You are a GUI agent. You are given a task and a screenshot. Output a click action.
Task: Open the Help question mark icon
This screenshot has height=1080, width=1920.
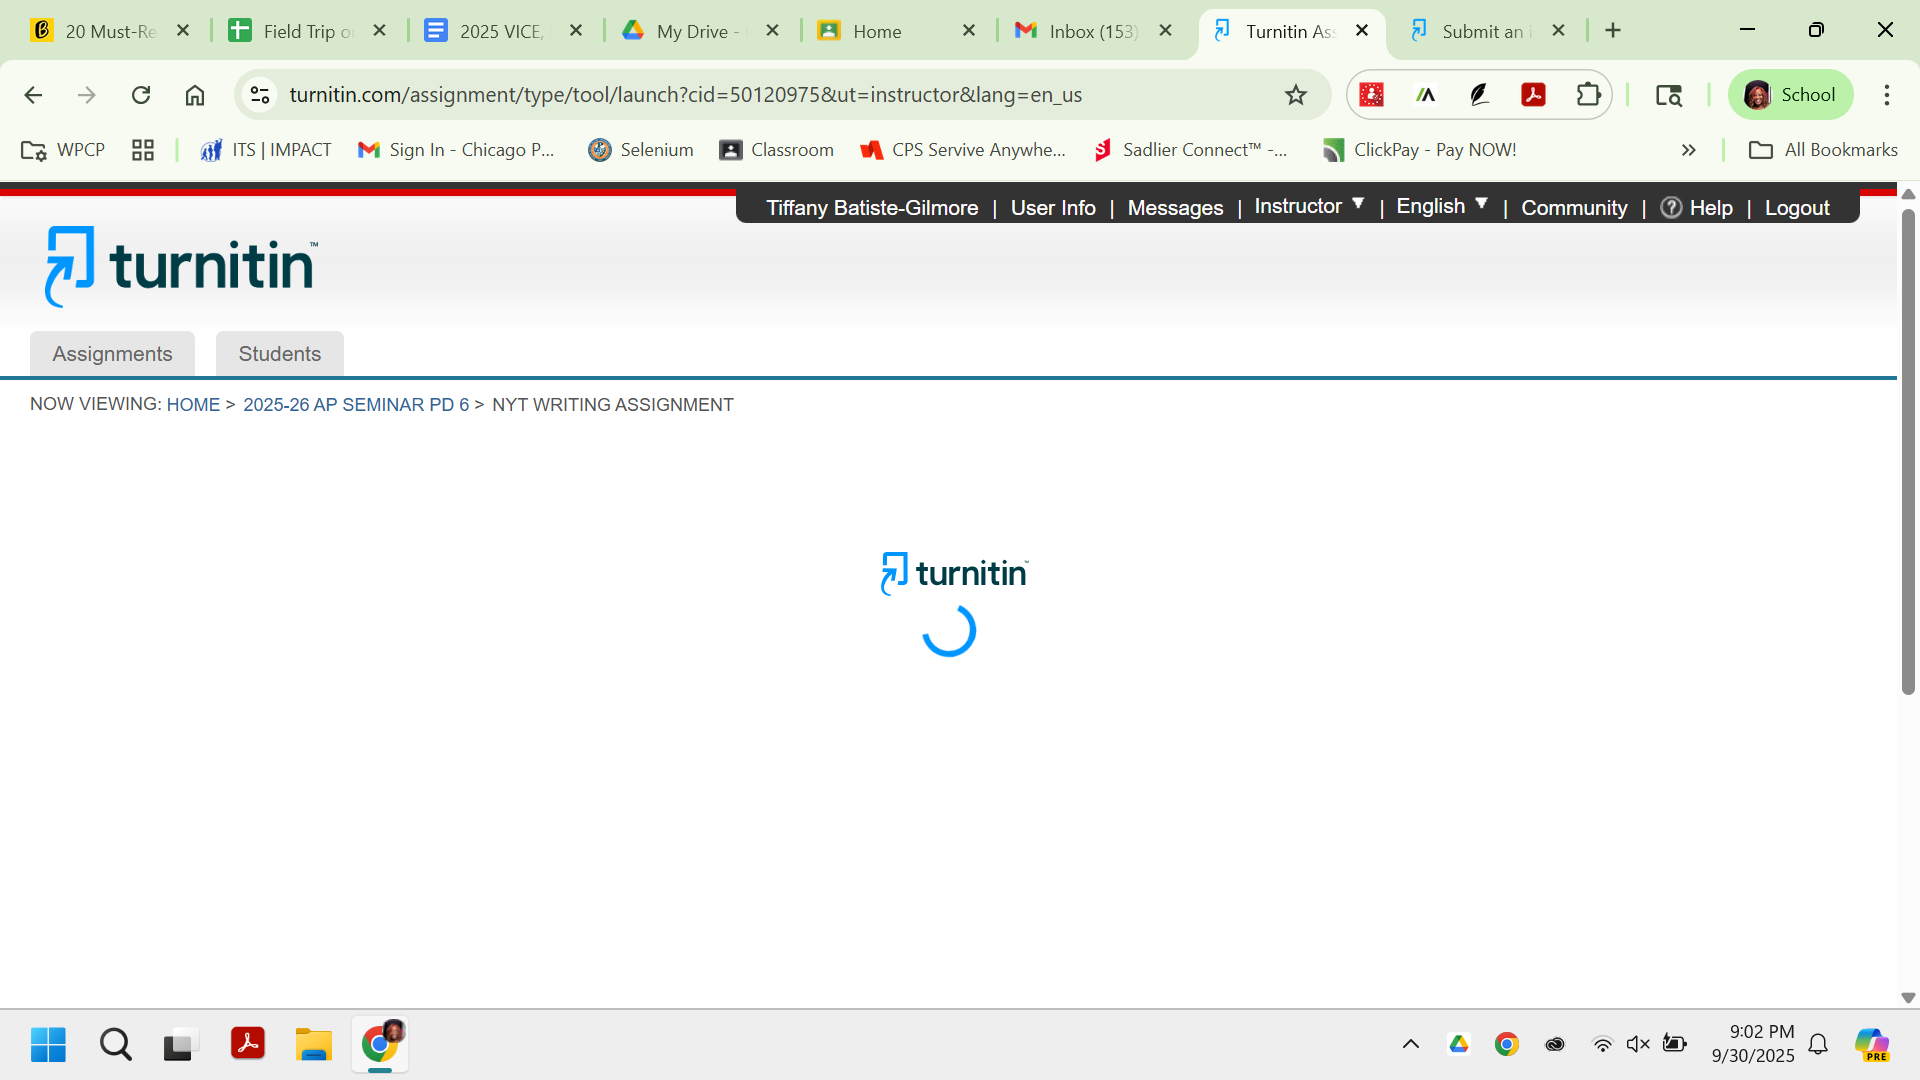pos(1671,208)
